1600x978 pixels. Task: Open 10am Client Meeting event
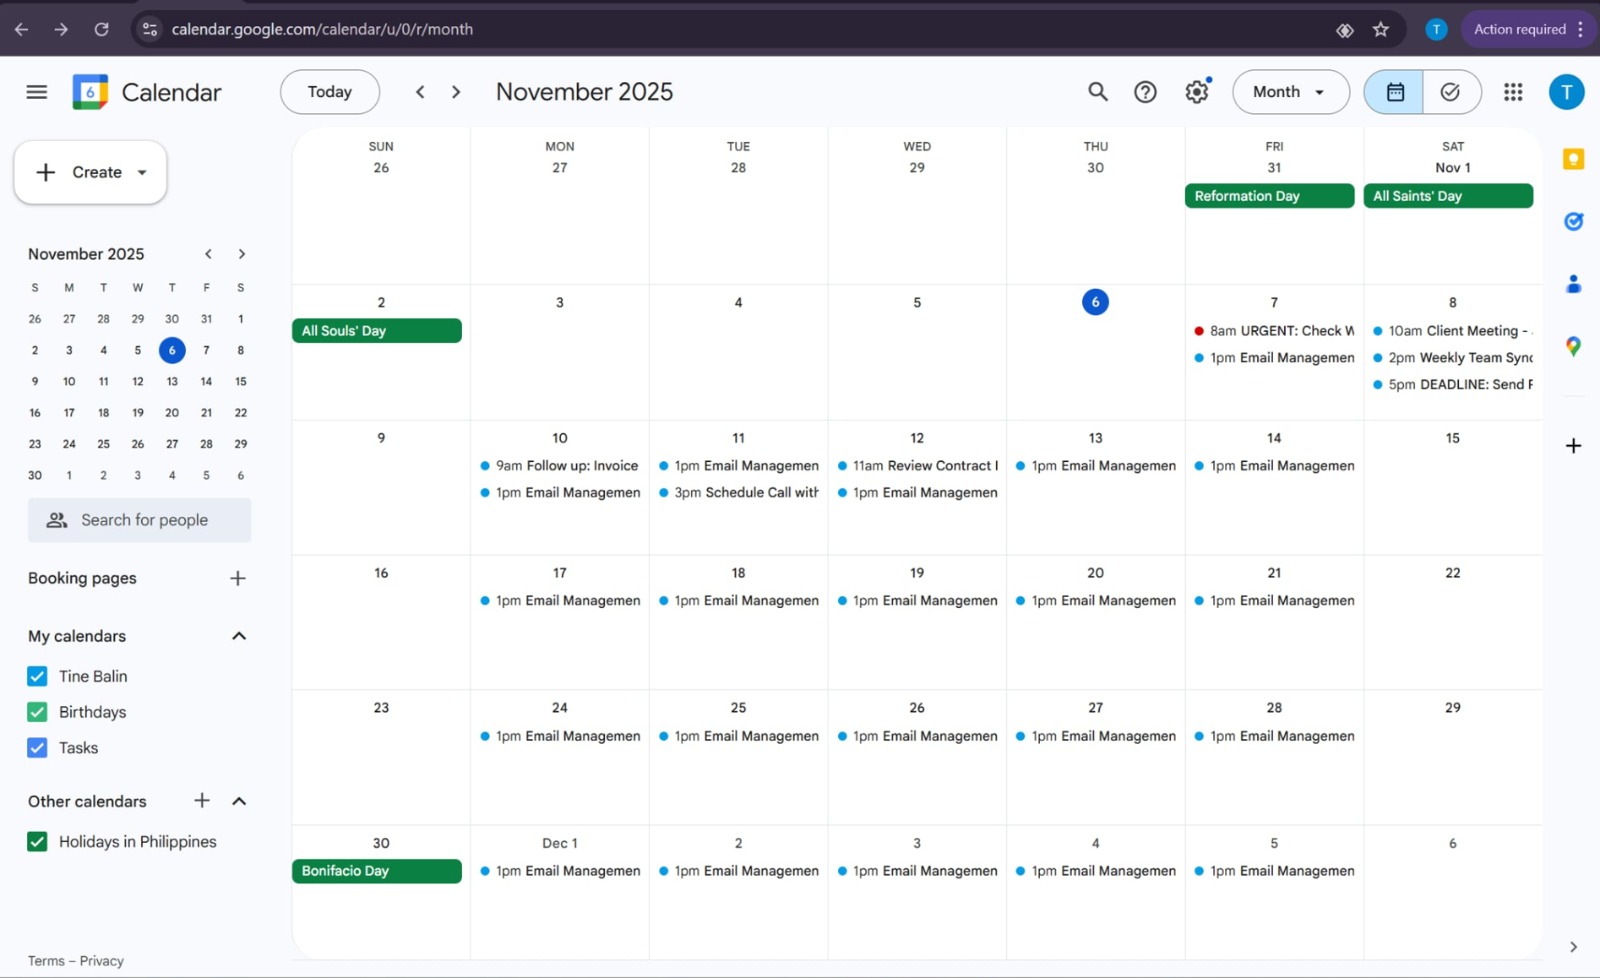1452,331
